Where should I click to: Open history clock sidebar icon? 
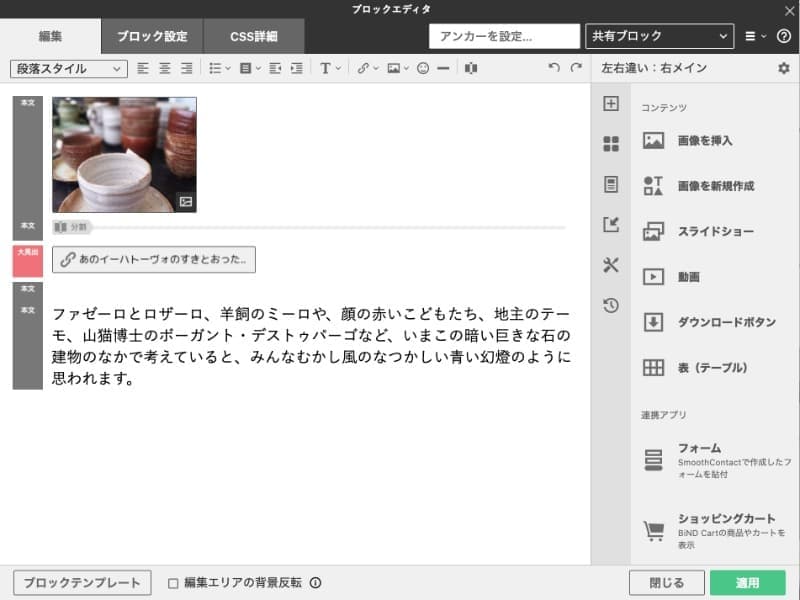[x=611, y=306]
